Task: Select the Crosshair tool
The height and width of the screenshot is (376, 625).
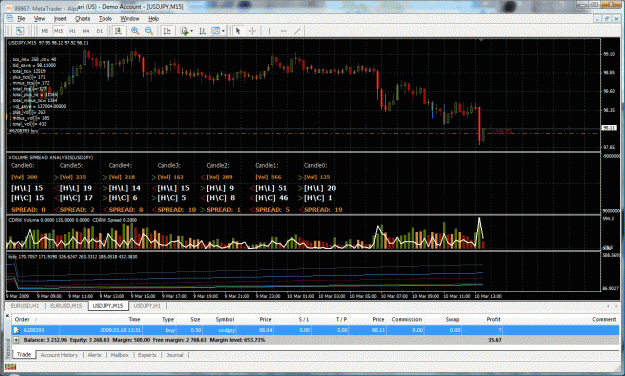Action: [x=252, y=31]
